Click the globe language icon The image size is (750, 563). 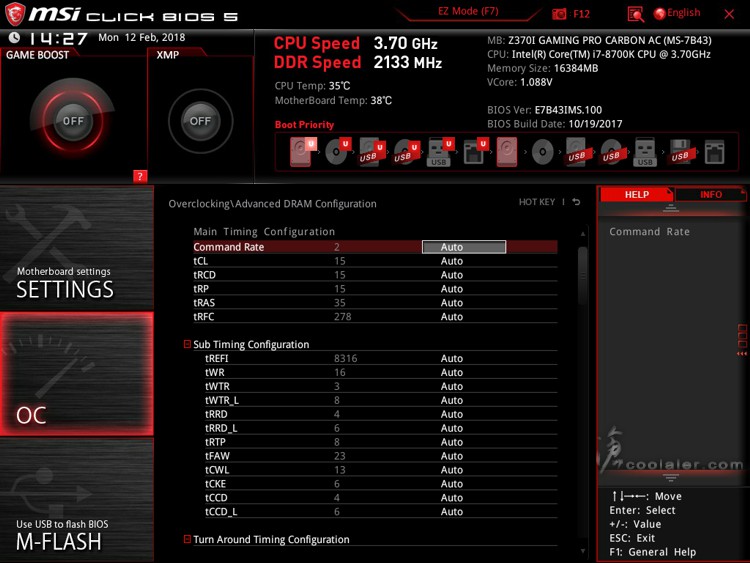click(x=660, y=14)
